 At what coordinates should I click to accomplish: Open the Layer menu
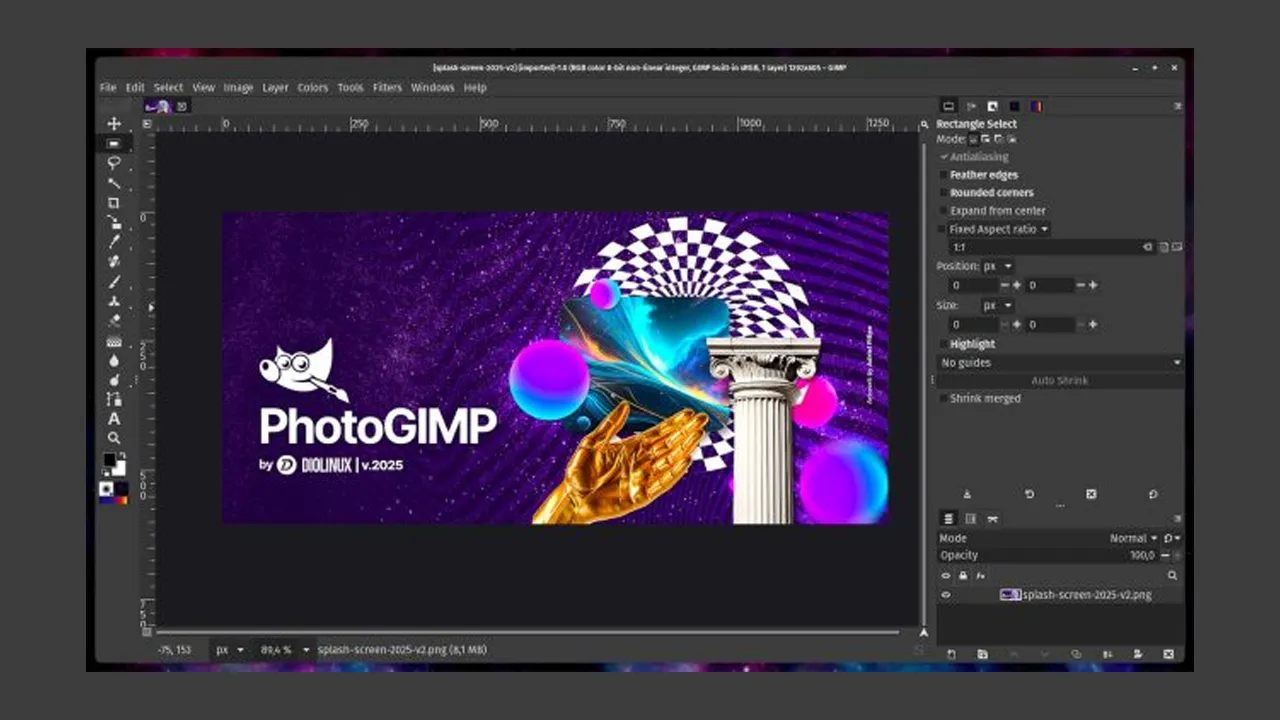275,88
